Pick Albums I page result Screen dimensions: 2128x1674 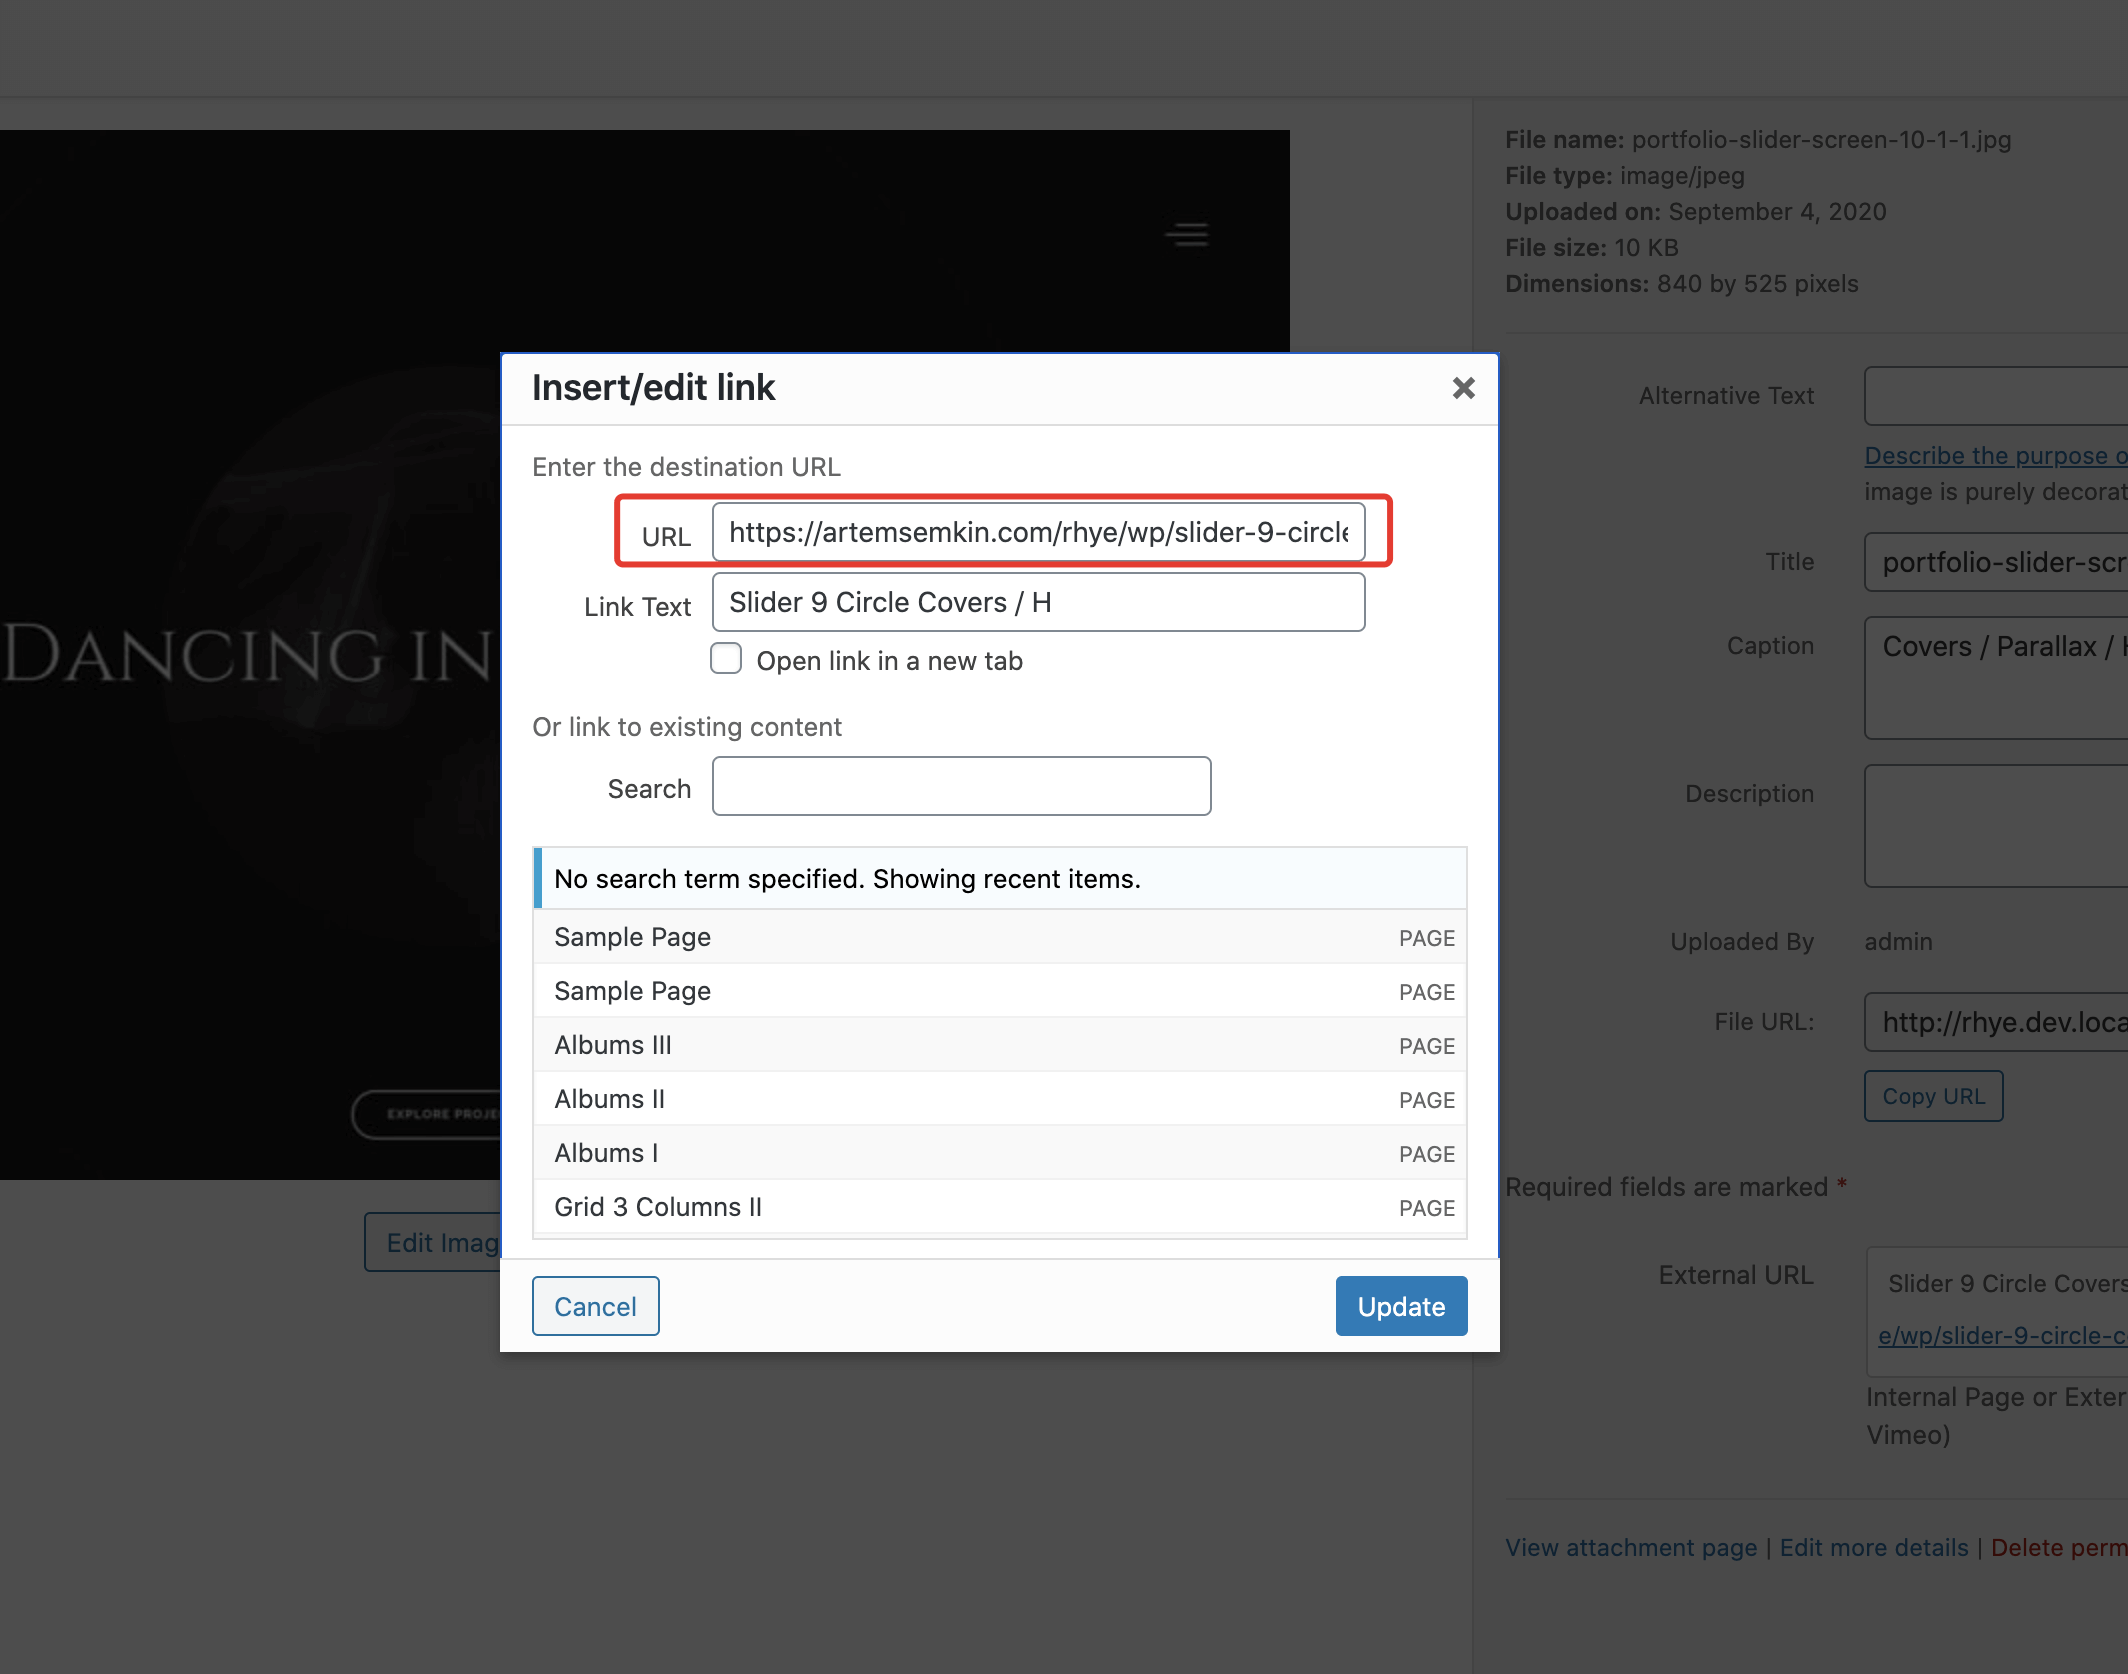pos(1000,1153)
